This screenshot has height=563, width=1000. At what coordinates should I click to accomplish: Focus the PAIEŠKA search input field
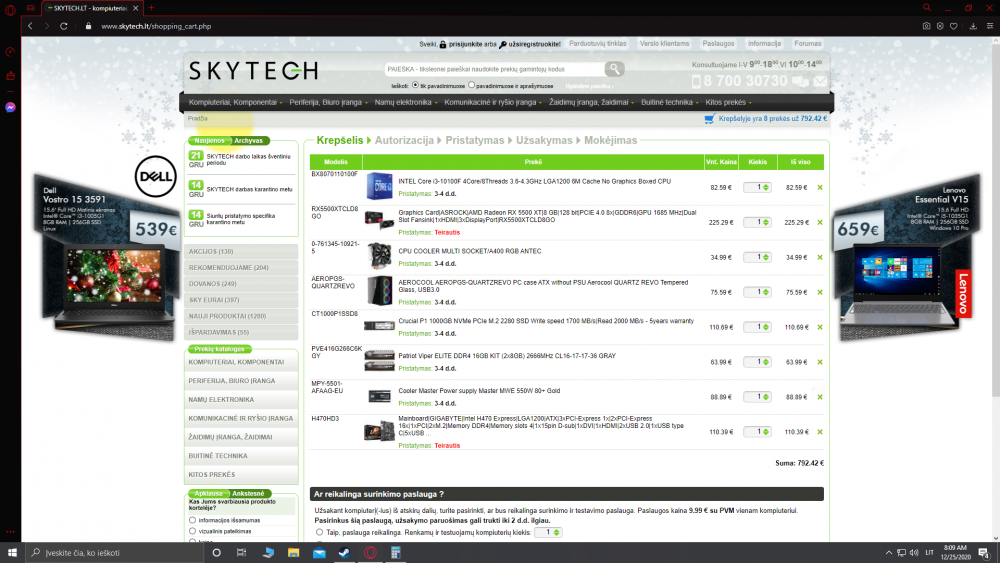point(494,69)
